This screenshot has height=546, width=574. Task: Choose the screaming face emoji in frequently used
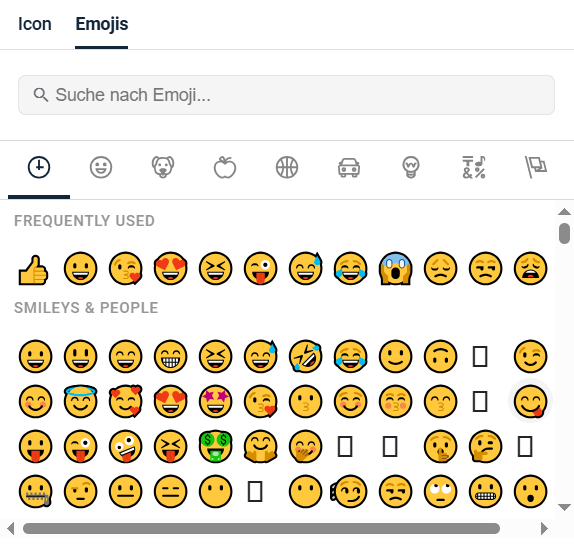(395, 269)
